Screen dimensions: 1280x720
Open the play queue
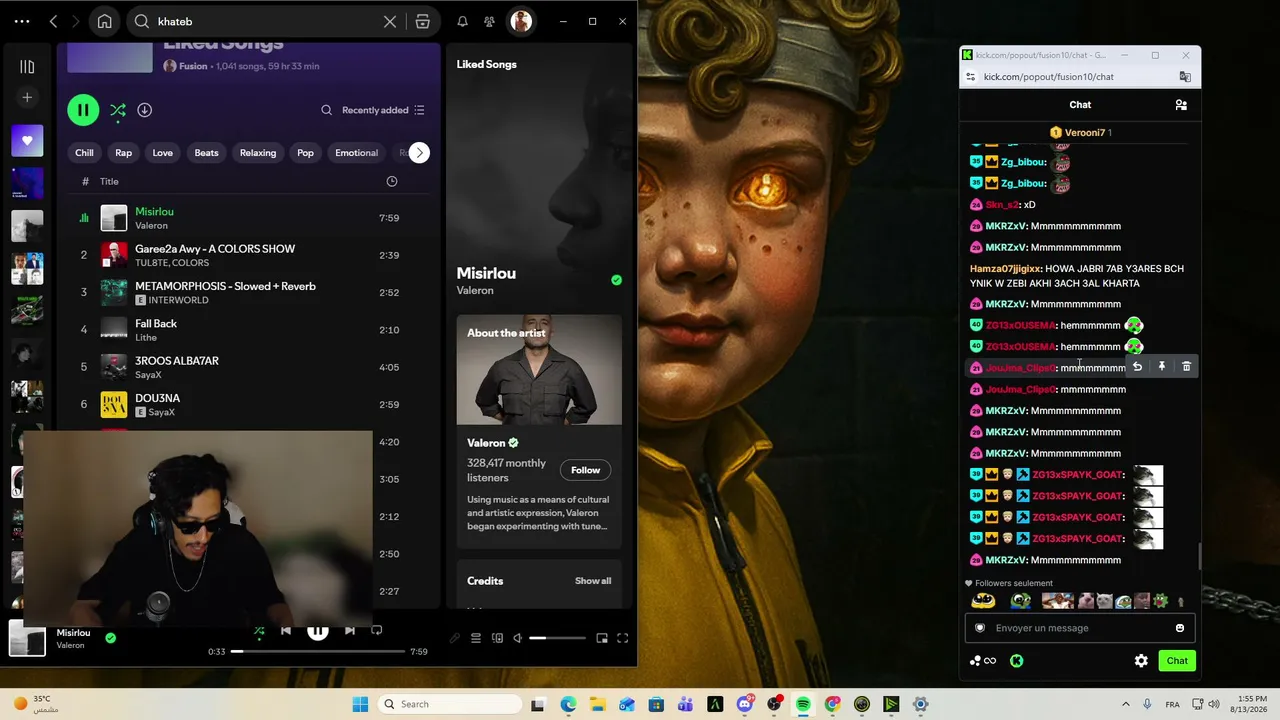(476, 638)
